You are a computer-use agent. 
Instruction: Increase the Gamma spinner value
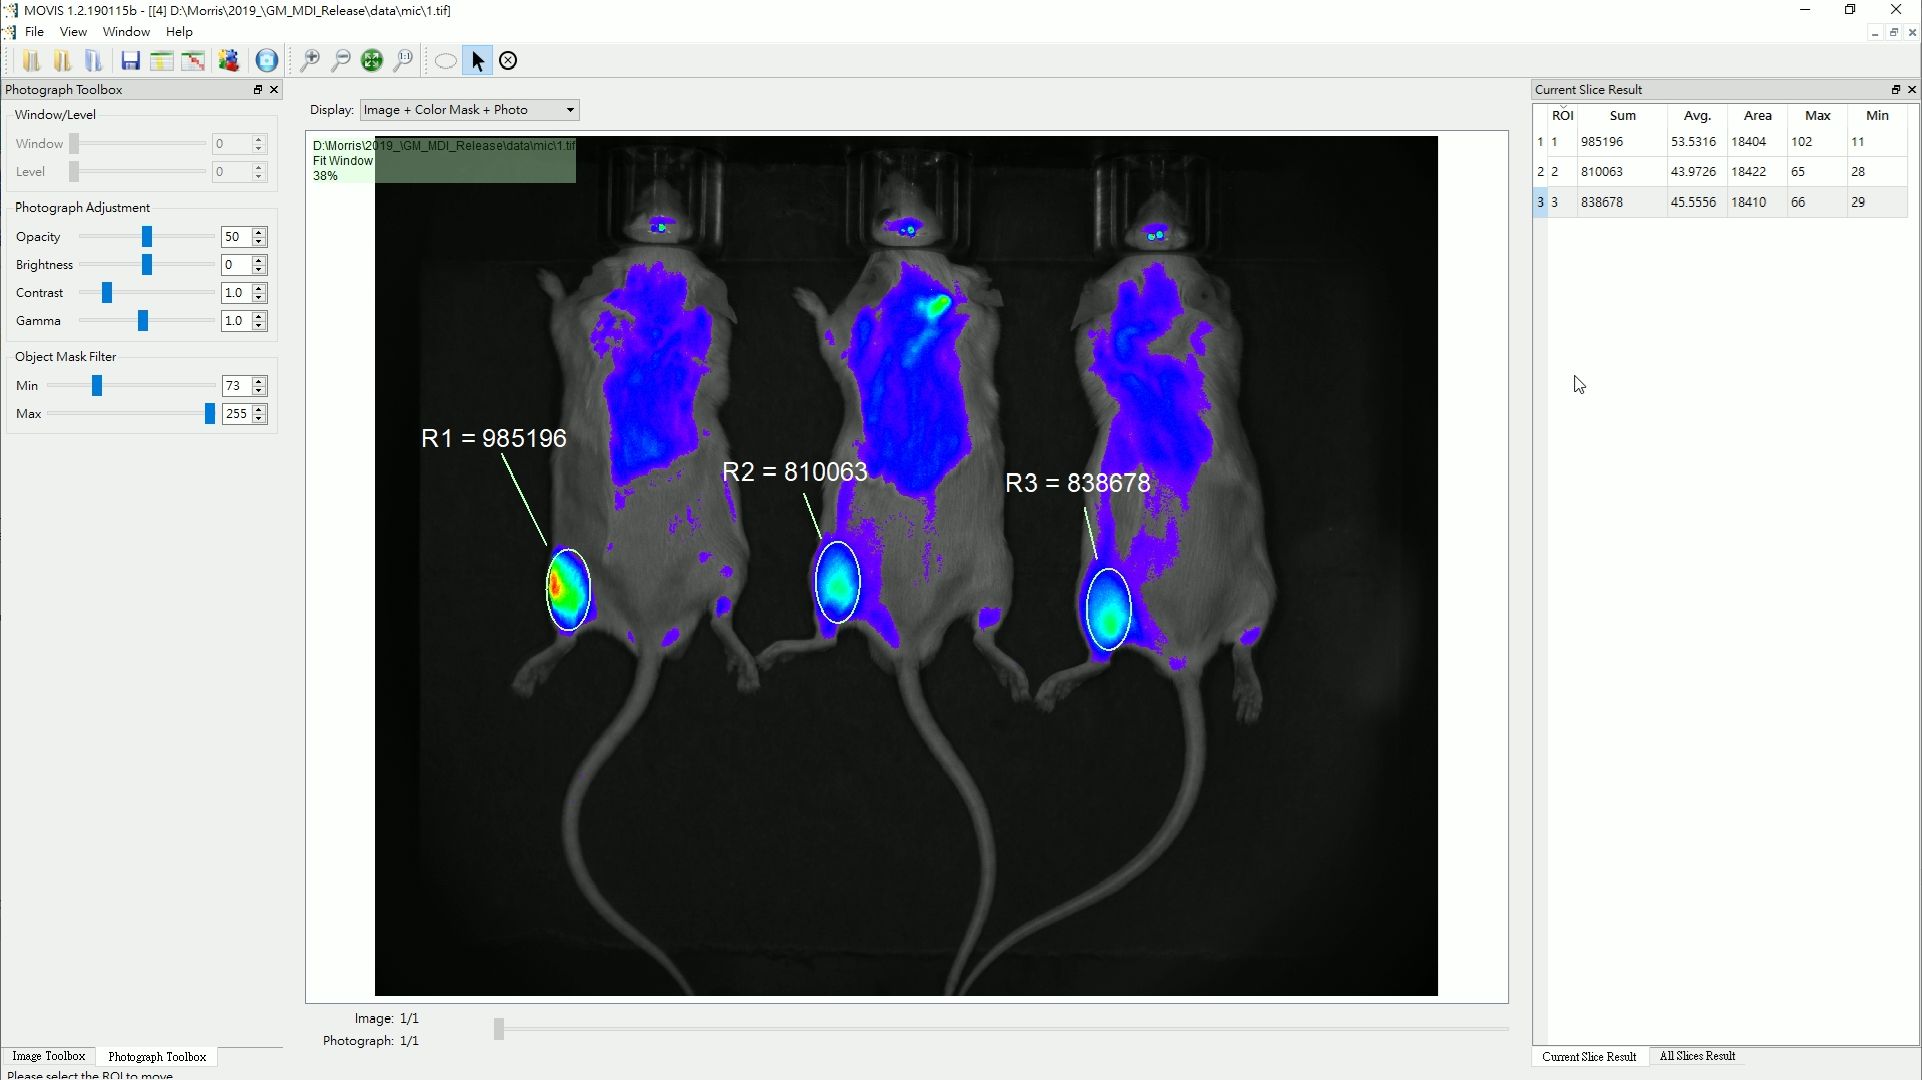coord(259,316)
